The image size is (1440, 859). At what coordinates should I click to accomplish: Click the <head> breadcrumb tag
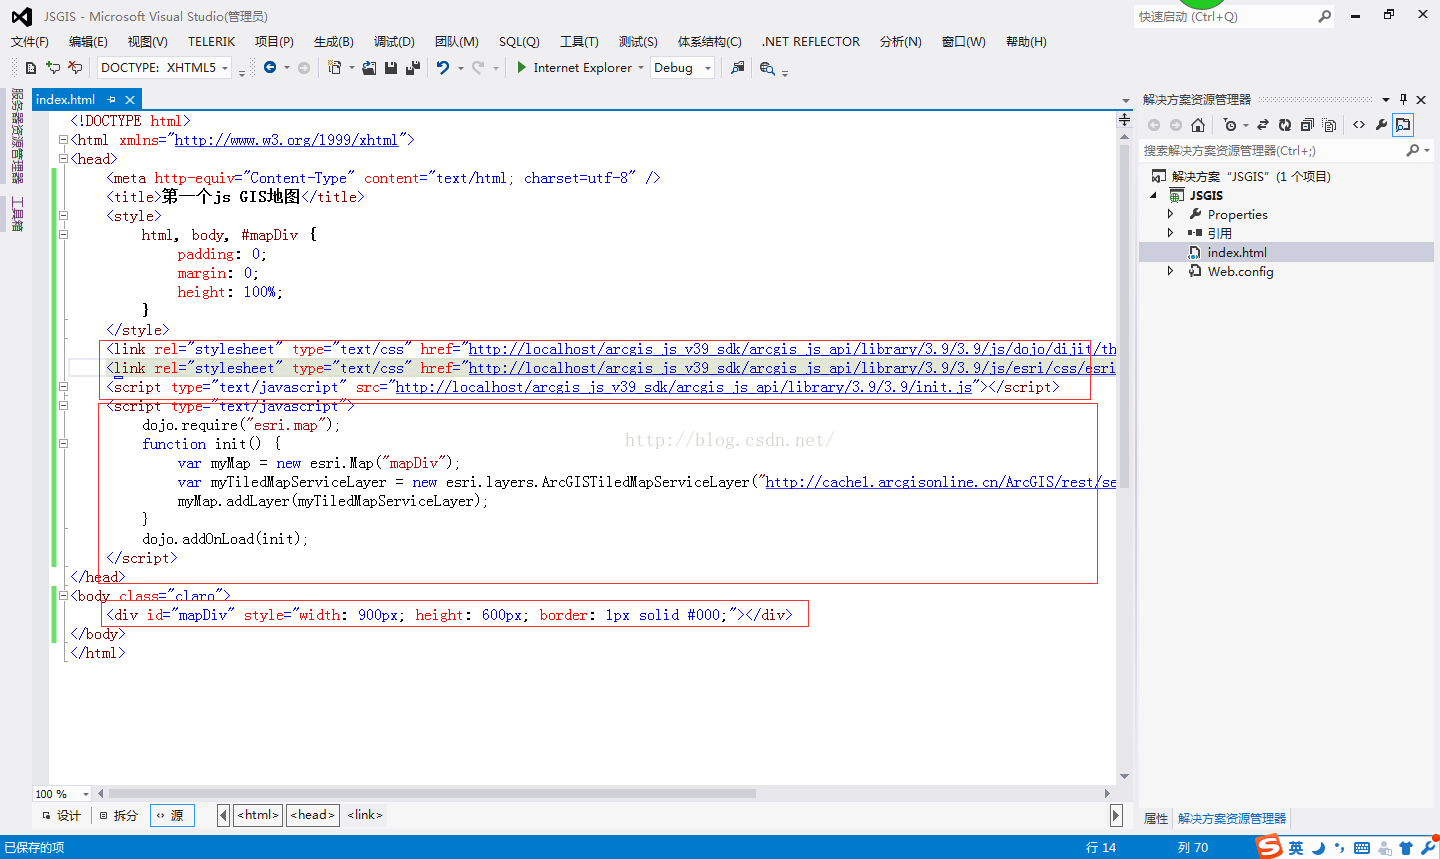tap(313, 815)
